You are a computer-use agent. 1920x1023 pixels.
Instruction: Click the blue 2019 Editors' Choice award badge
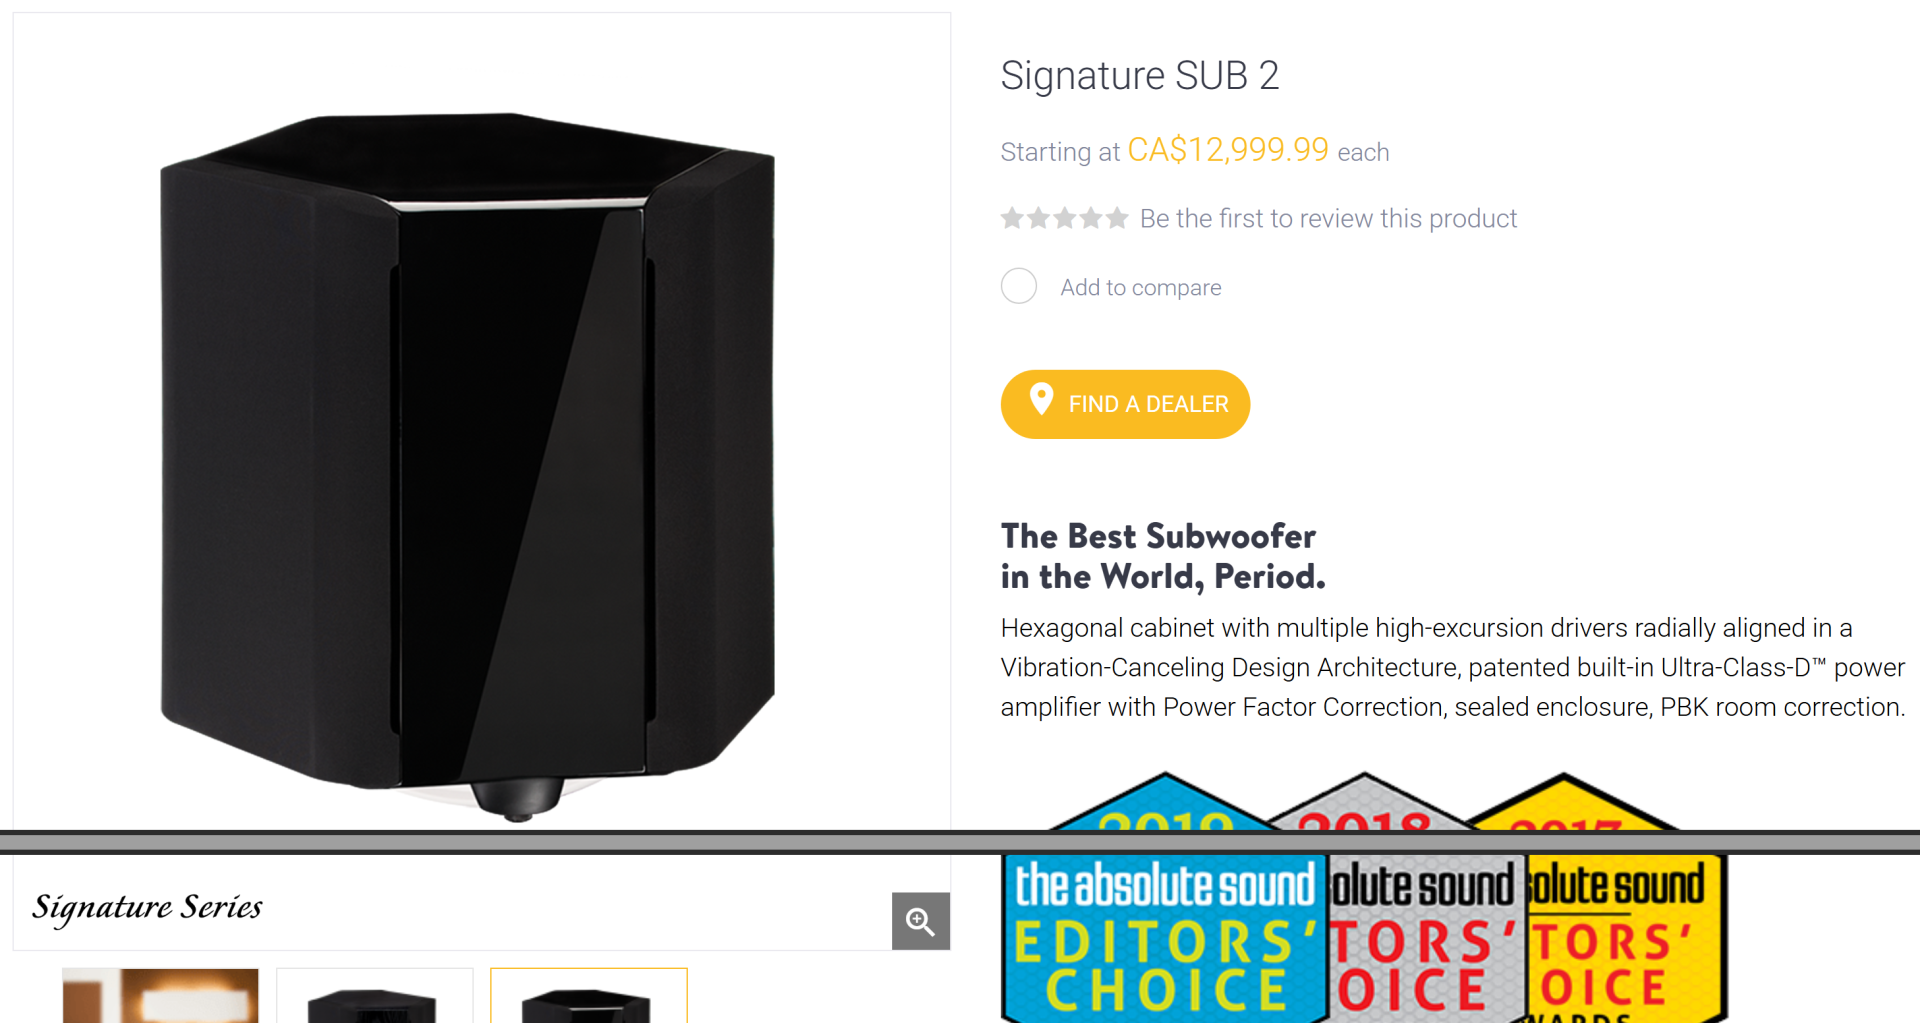point(1164,900)
